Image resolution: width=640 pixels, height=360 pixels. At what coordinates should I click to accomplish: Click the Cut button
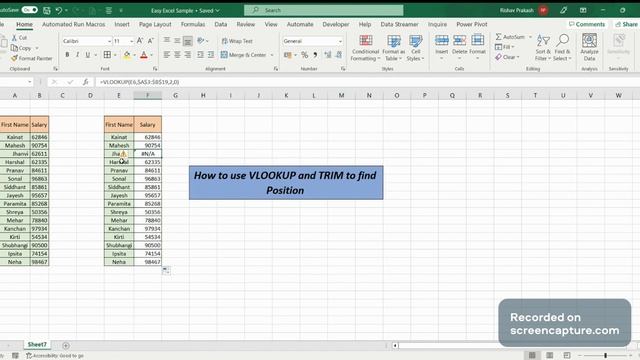click(19, 38)
